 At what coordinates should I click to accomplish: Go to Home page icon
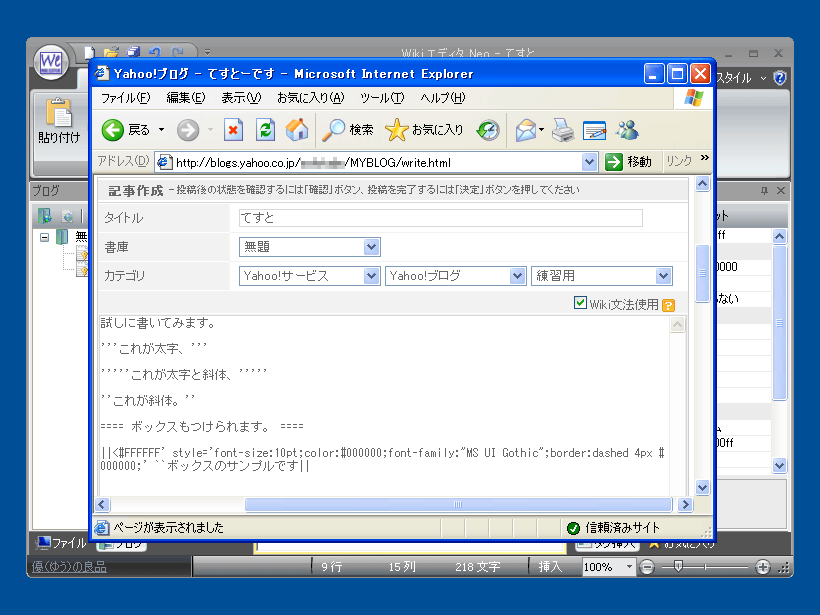[x=297, y=130]
